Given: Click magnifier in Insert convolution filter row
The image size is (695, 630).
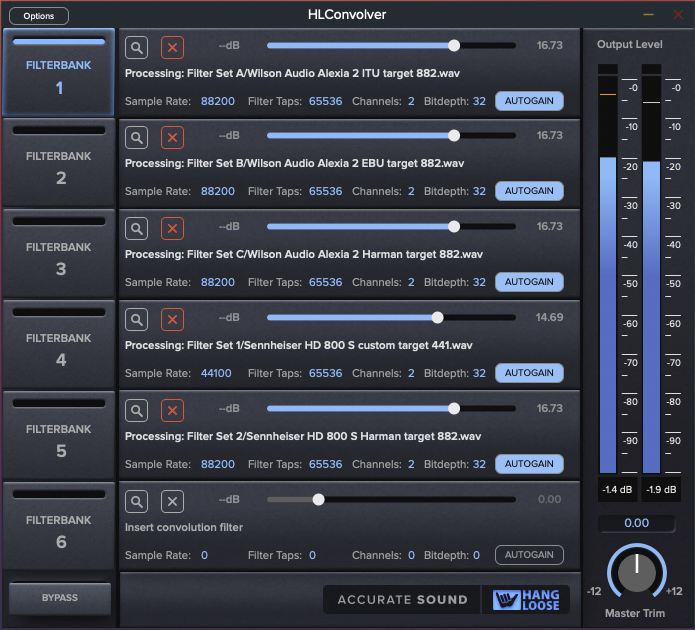Looking at the screenshot, I should click(x=137, y=501).
